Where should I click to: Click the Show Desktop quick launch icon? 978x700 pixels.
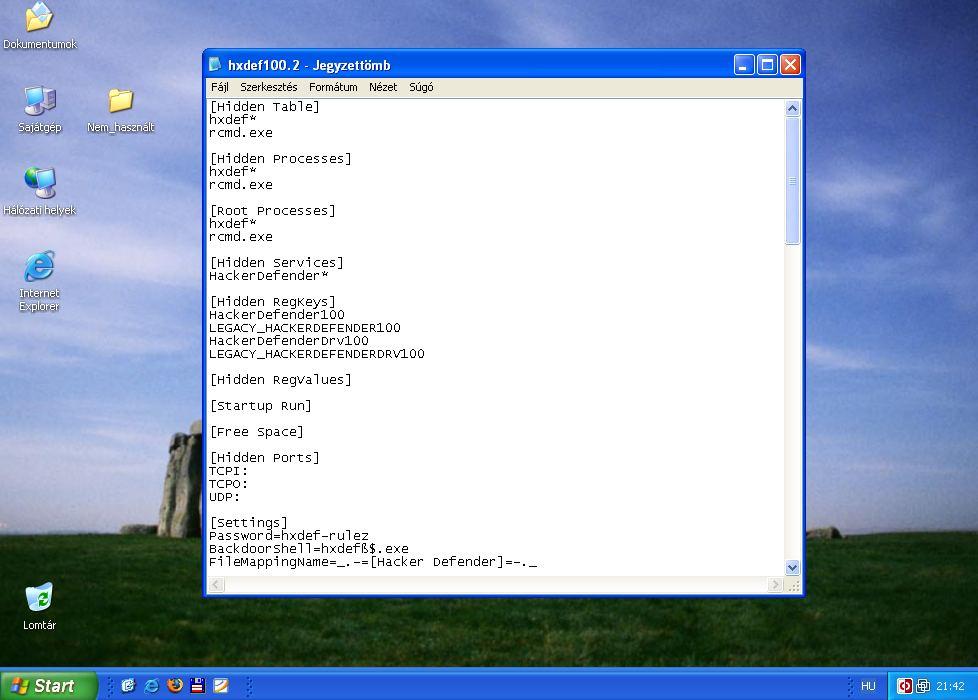128,686
